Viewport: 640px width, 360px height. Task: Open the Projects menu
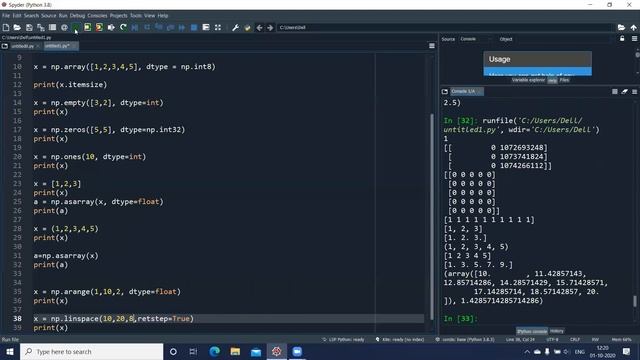119,16
